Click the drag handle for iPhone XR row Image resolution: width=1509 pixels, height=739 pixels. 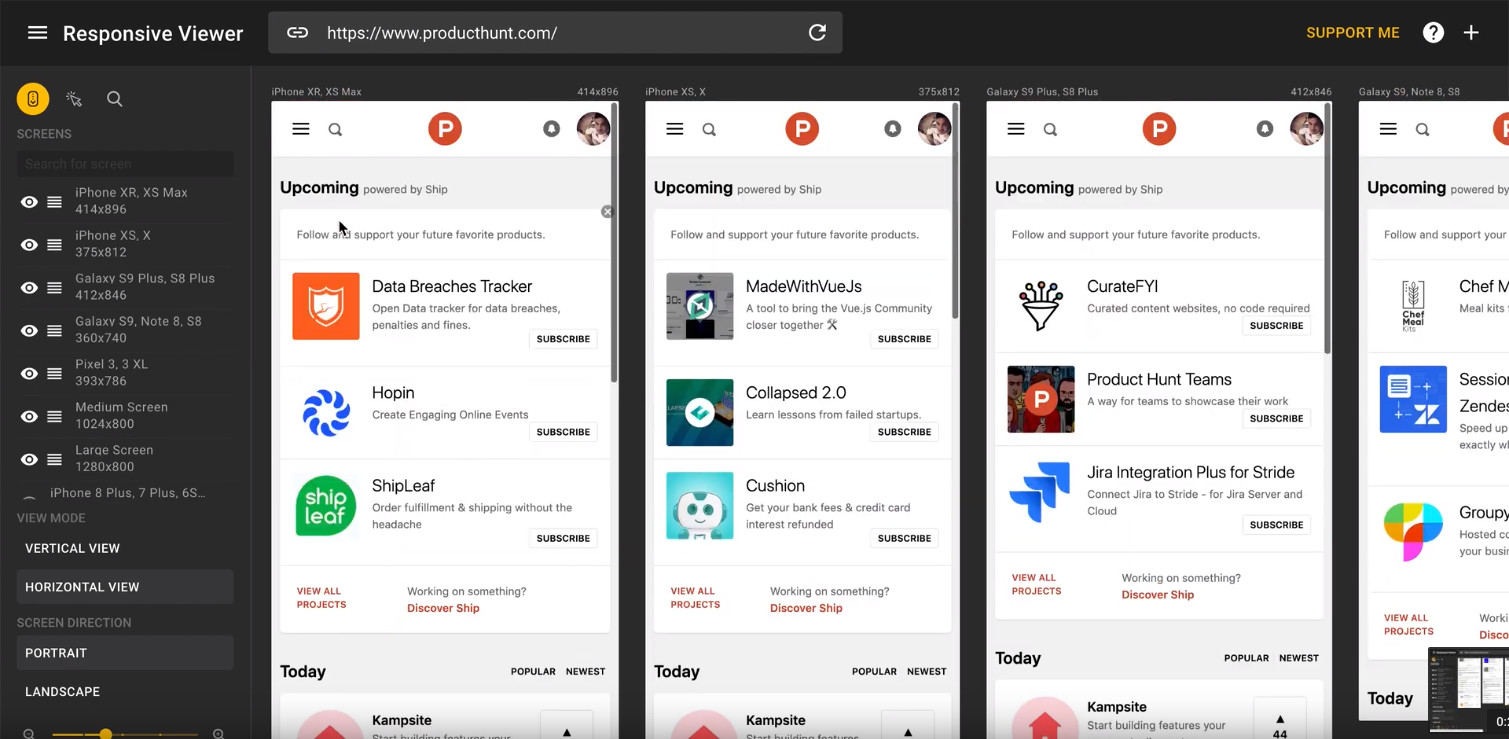(55, 202)
